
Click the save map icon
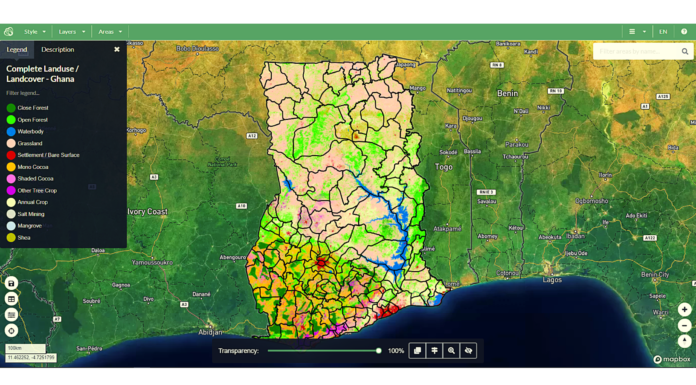12,283
